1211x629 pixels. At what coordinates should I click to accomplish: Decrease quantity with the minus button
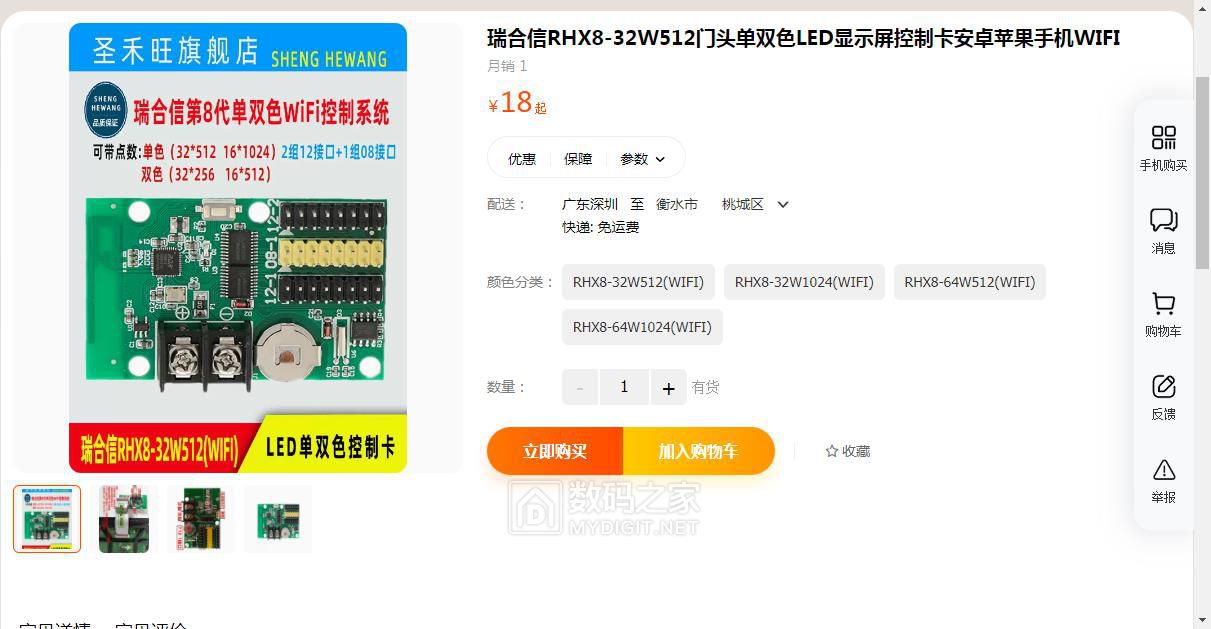click(x=580, y=387)
